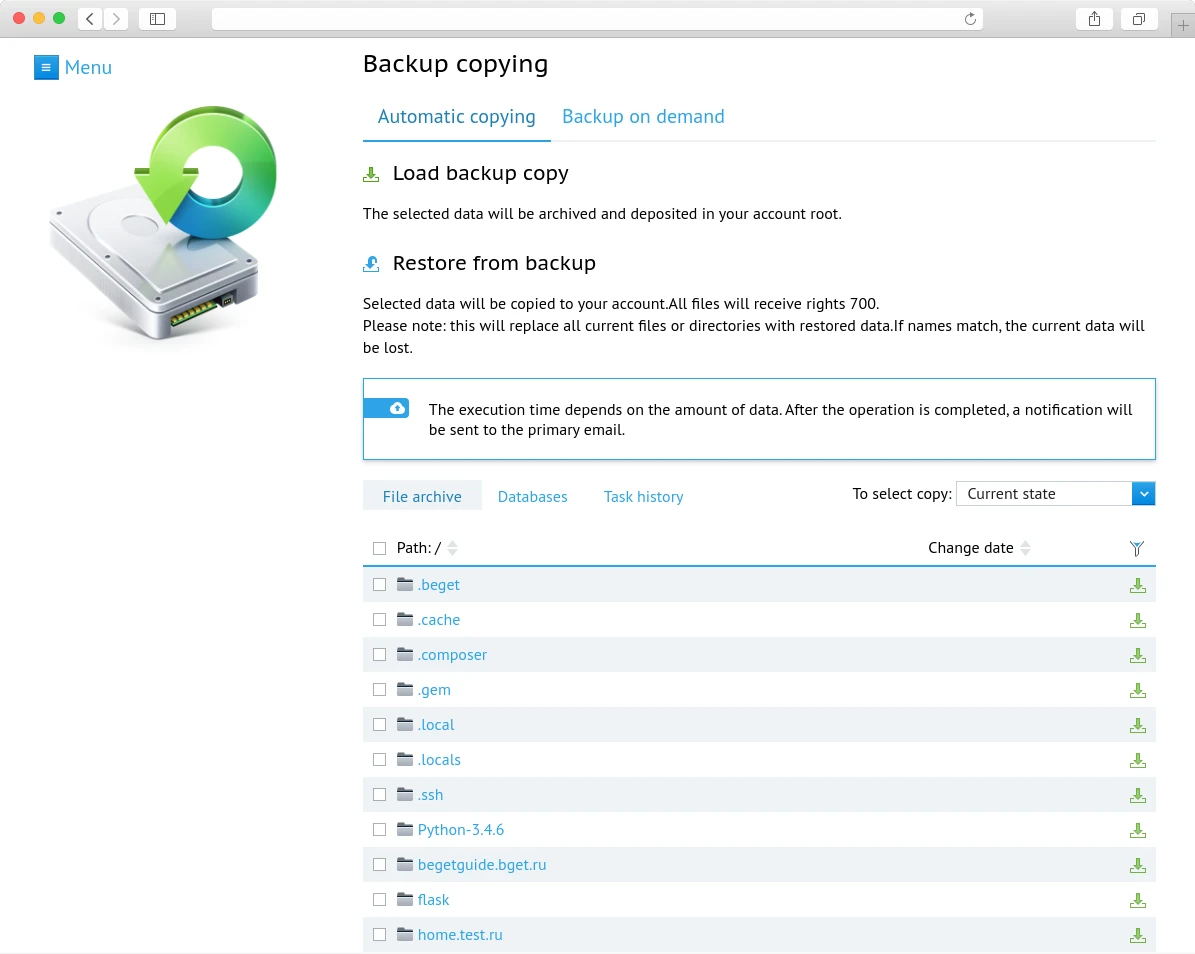
Task: Open the Current state copy selector dropdown
Action: pos(1055,493)
